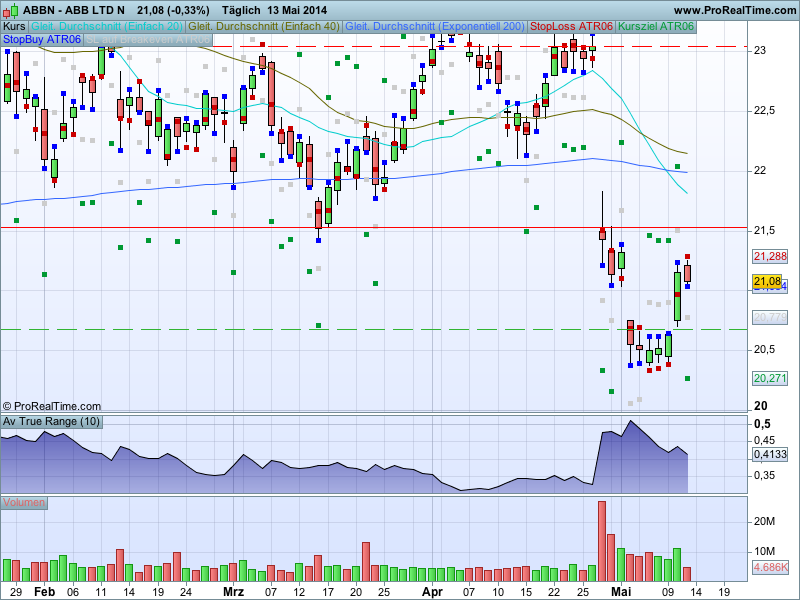
Task: Click the 0,4133 ATR value tag
Action: pyautogui.click(x=770, y=454)
